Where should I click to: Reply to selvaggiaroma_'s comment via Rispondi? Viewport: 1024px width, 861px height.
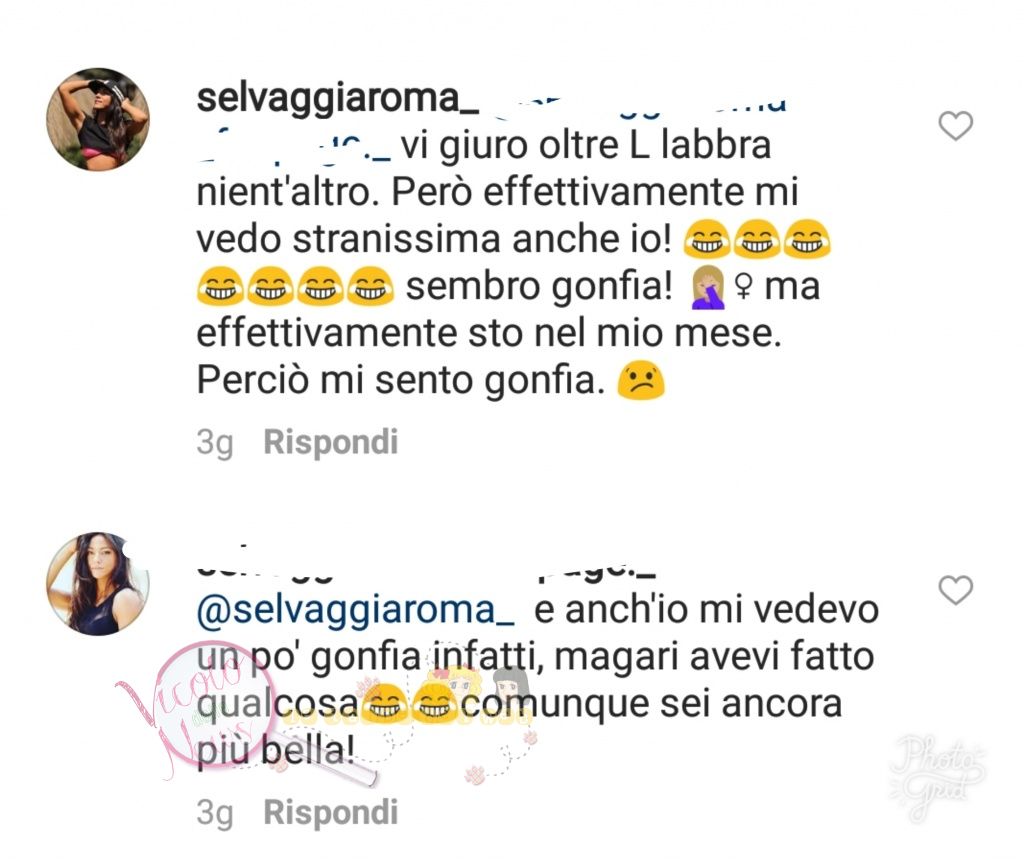click(330, 442)
